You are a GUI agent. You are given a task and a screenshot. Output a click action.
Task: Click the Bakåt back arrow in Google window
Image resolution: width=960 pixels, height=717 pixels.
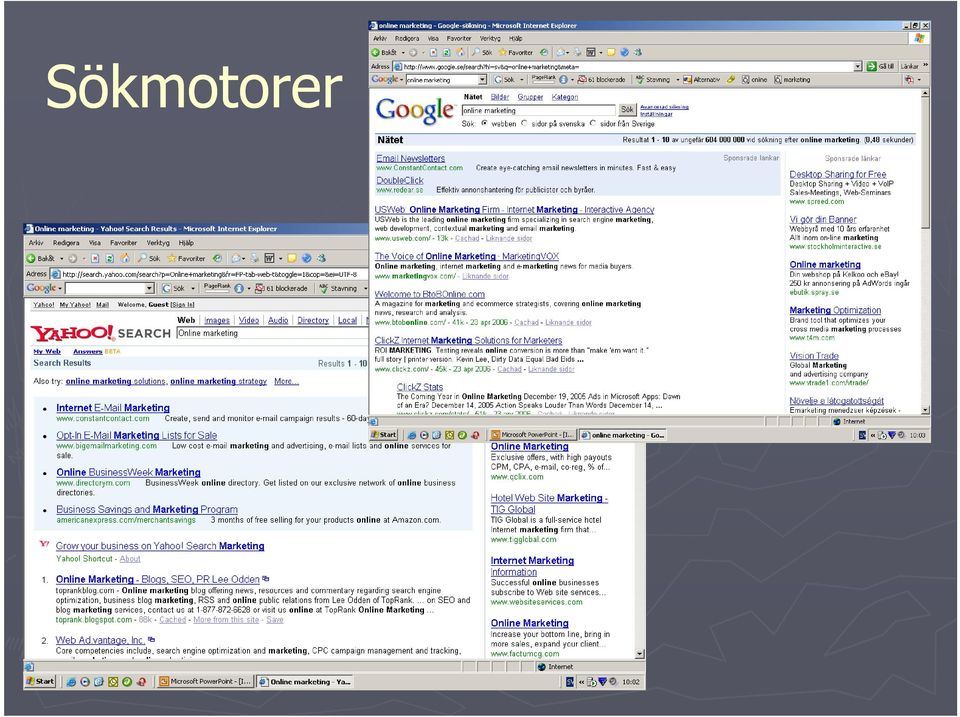(x=376, y=53)
